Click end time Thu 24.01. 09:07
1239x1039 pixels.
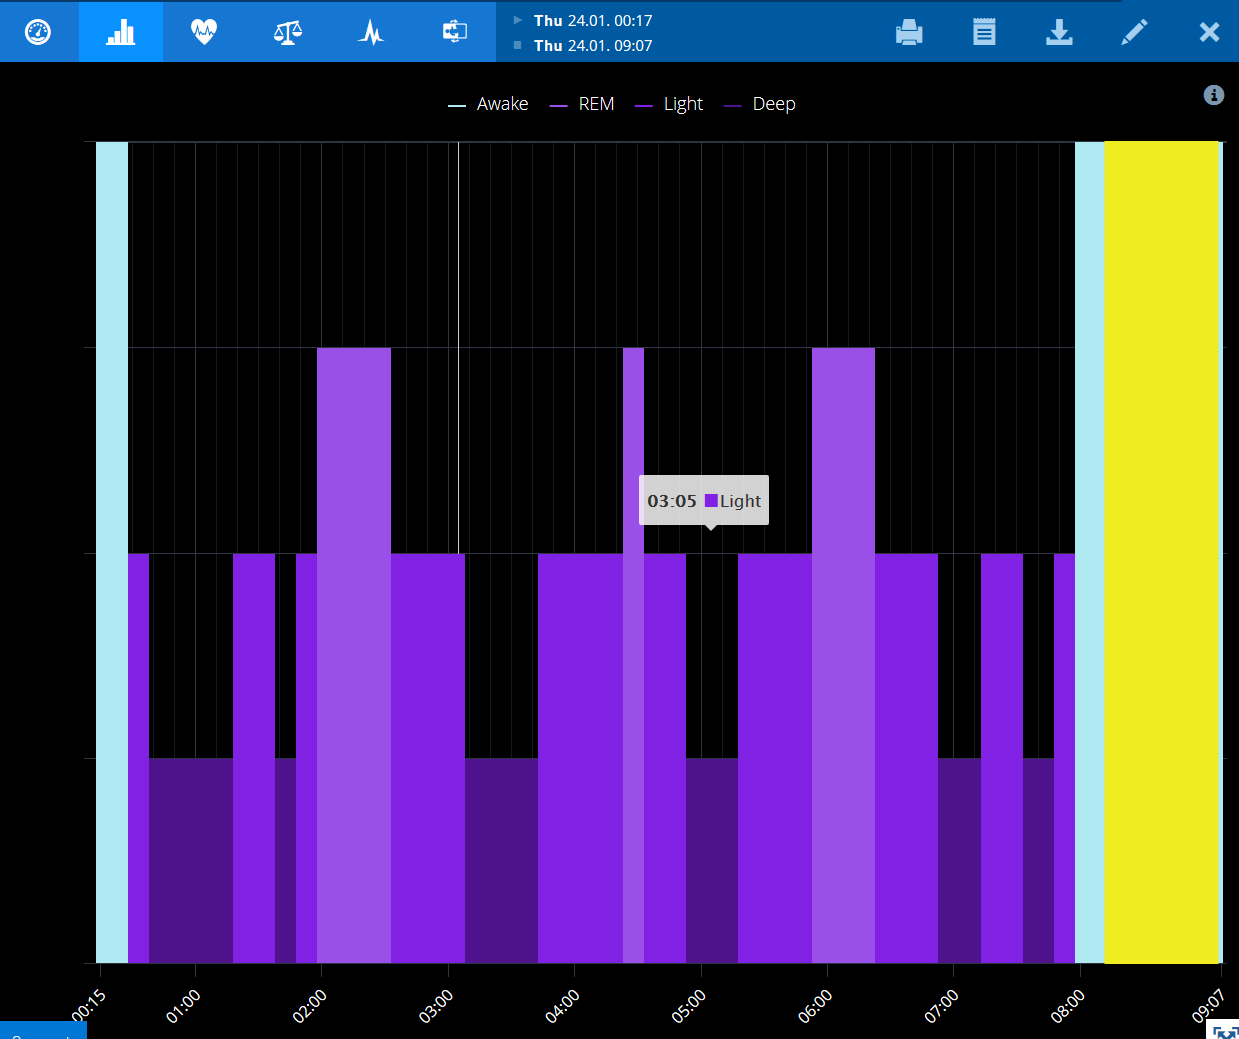[593, 45]
